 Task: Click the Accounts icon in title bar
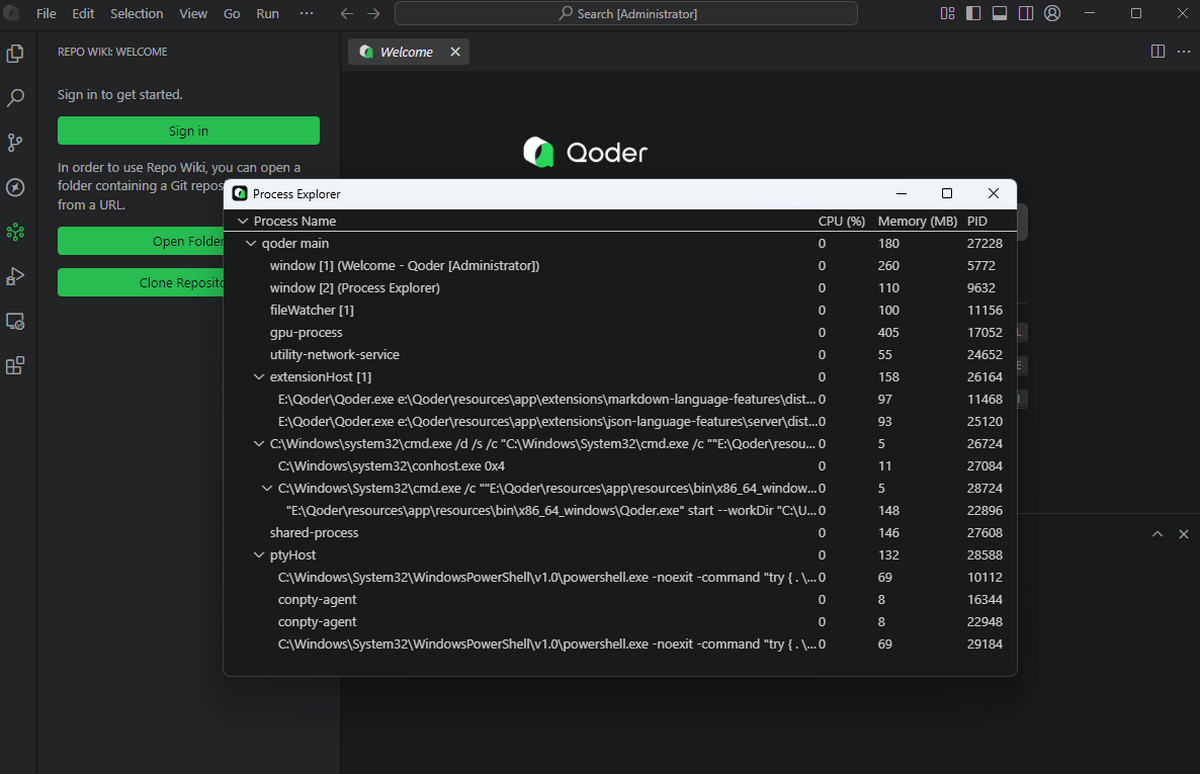click(1052, 14)
